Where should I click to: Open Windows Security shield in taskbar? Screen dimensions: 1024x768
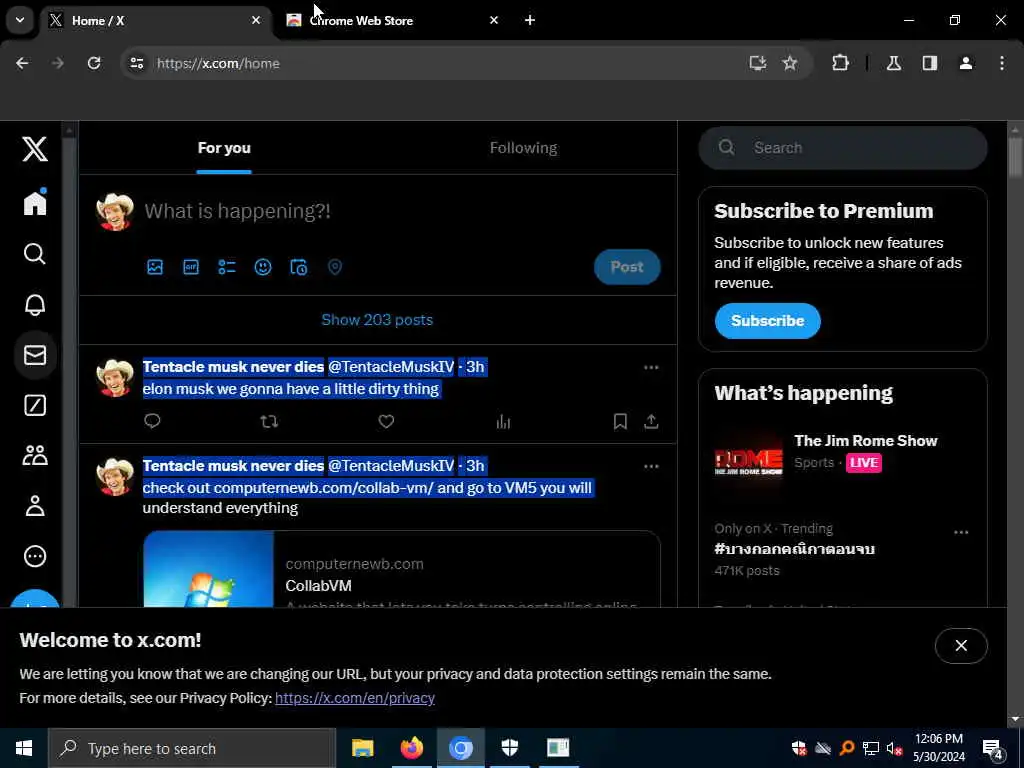pos(509,748)
